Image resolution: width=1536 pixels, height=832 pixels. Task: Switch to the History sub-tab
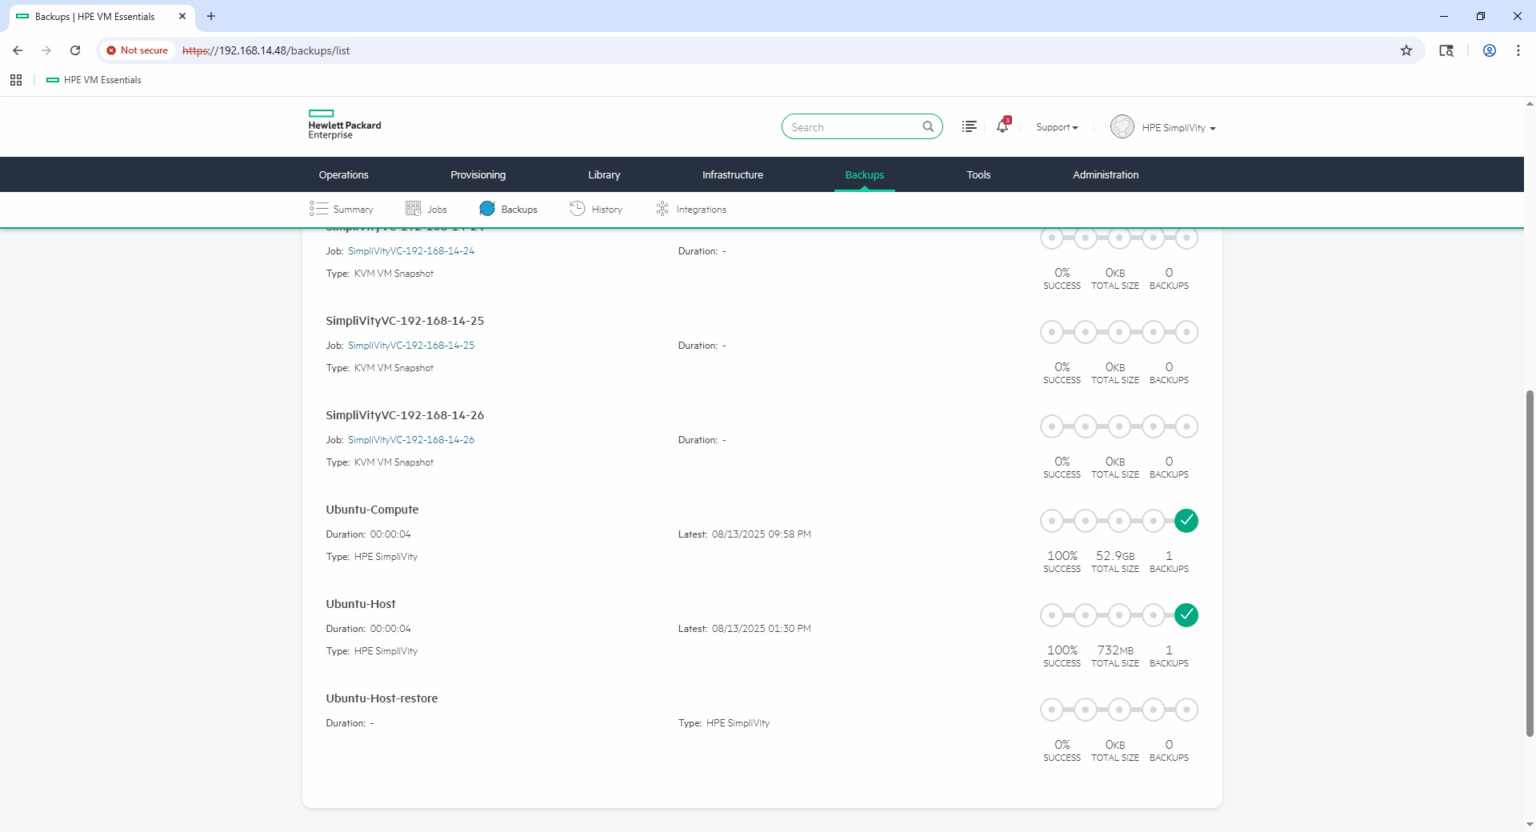pyautogui.click(x=597, y=209)
